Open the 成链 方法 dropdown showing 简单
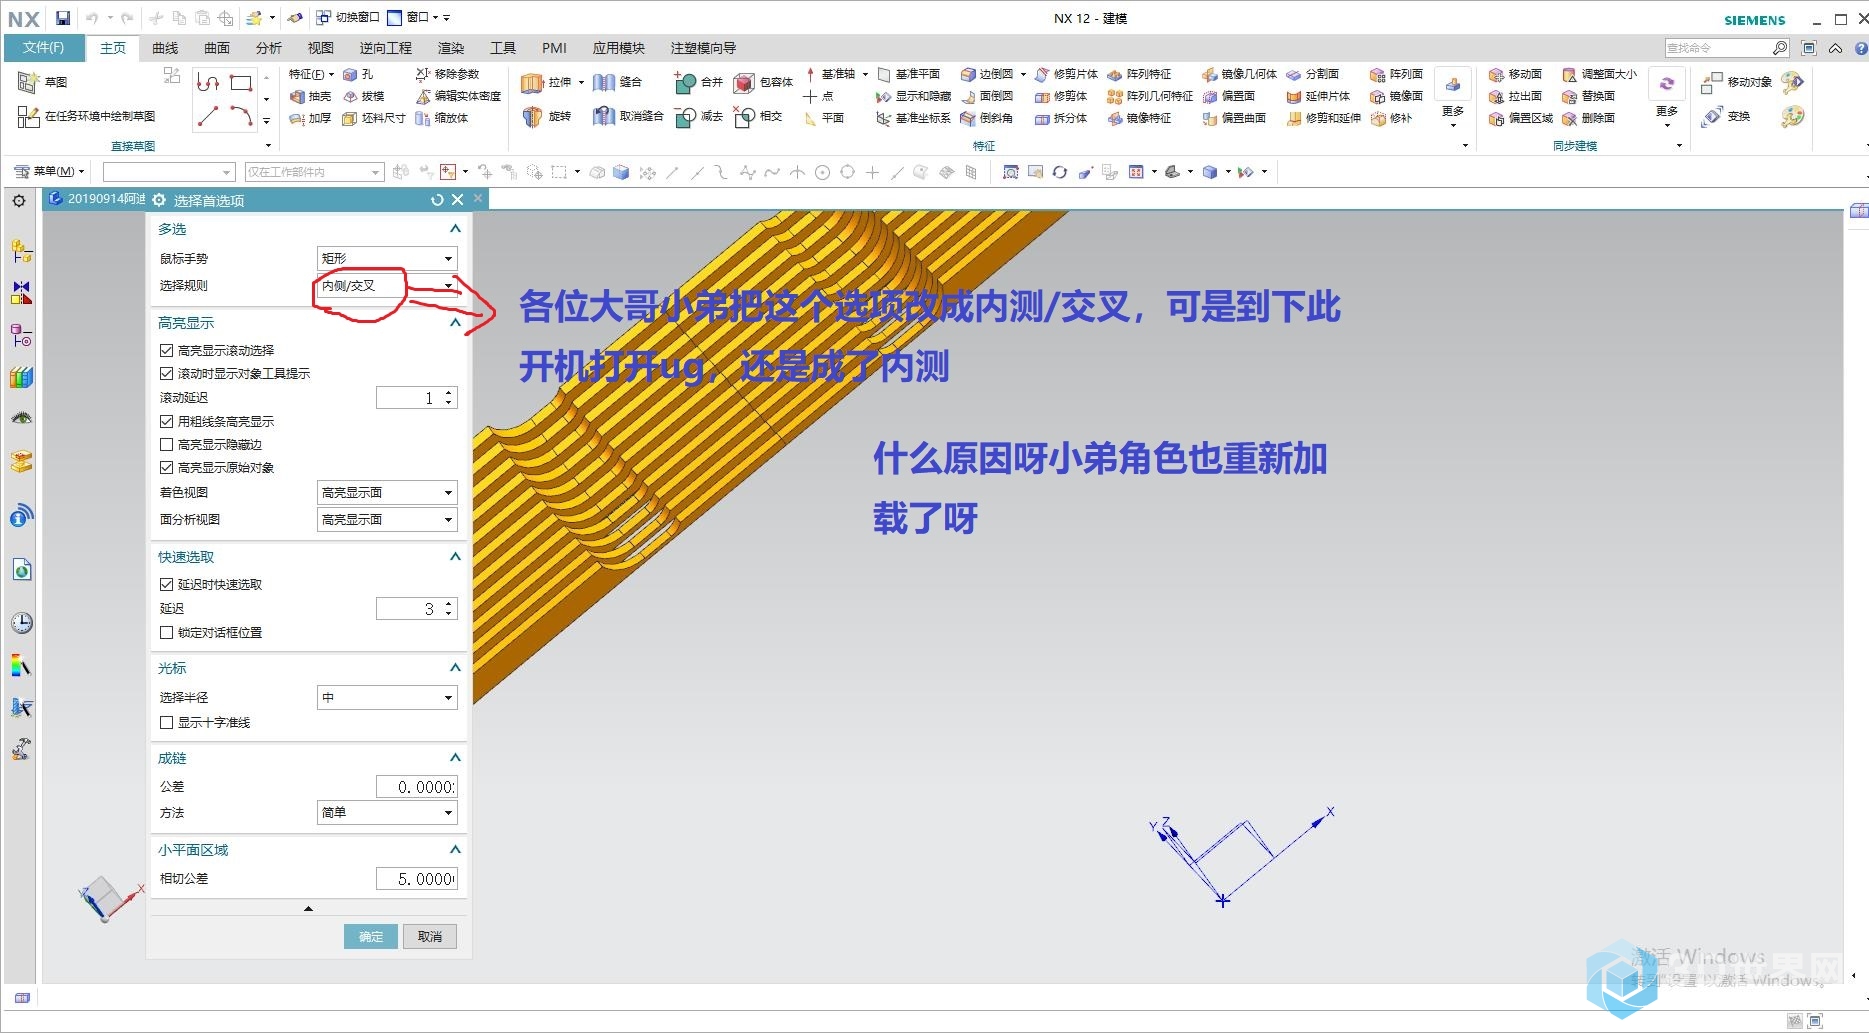The image size is (1869, 1033). coord(387,813)
